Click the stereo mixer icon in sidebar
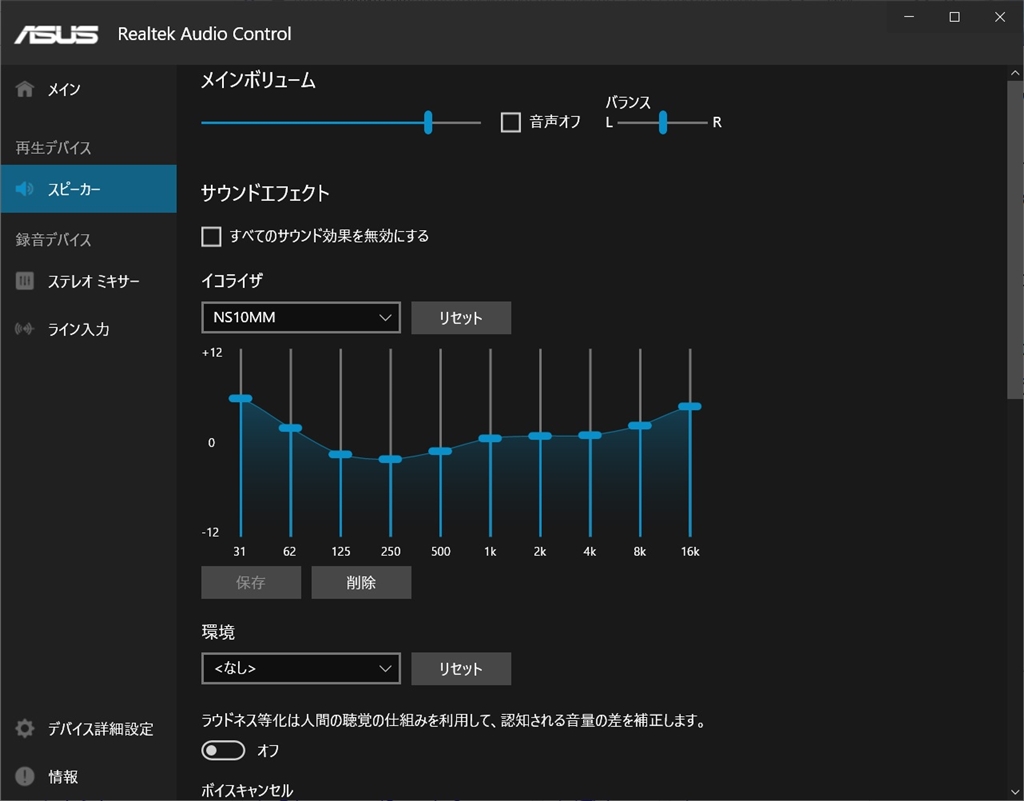 click(x=25, y=281)
